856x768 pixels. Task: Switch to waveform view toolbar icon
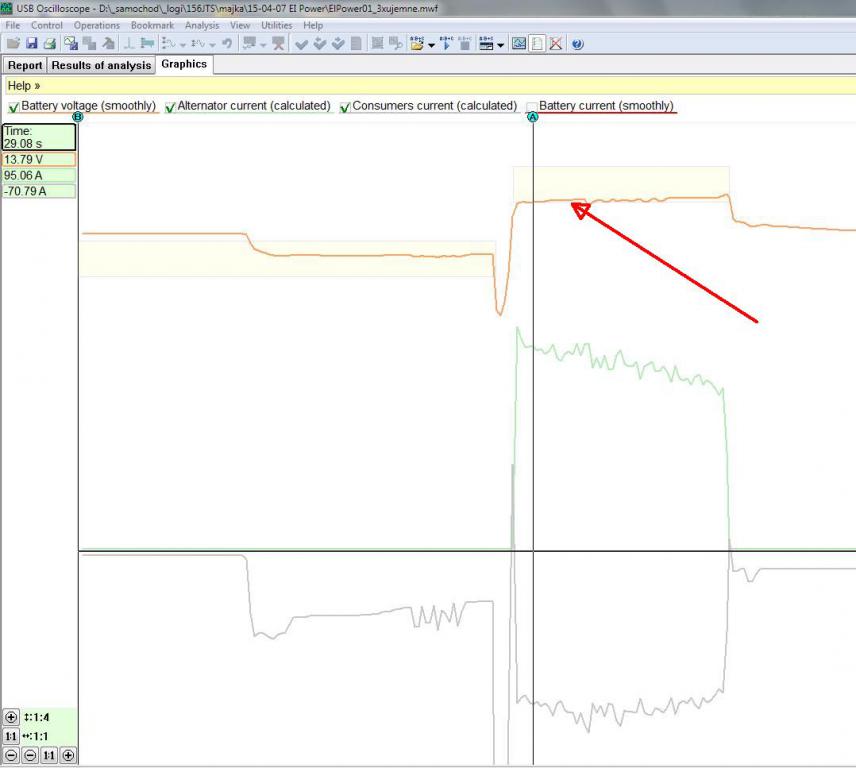pyautogui.click(x=519, y=44)
